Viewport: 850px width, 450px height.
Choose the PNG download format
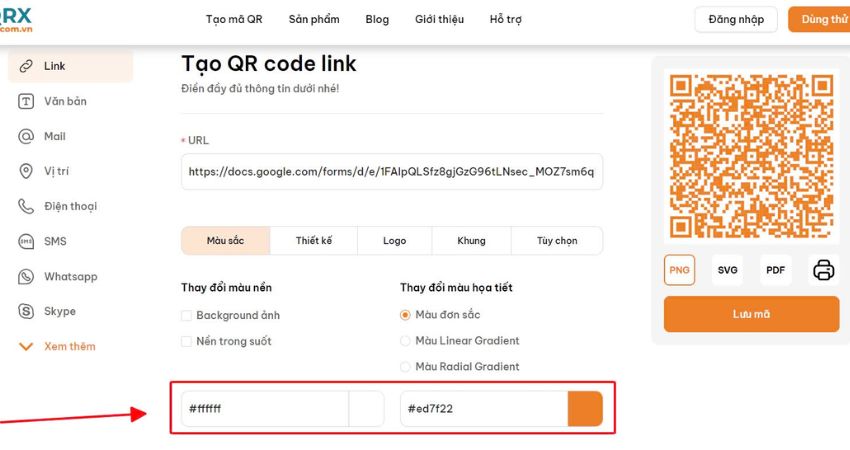(x=679, y=270)
